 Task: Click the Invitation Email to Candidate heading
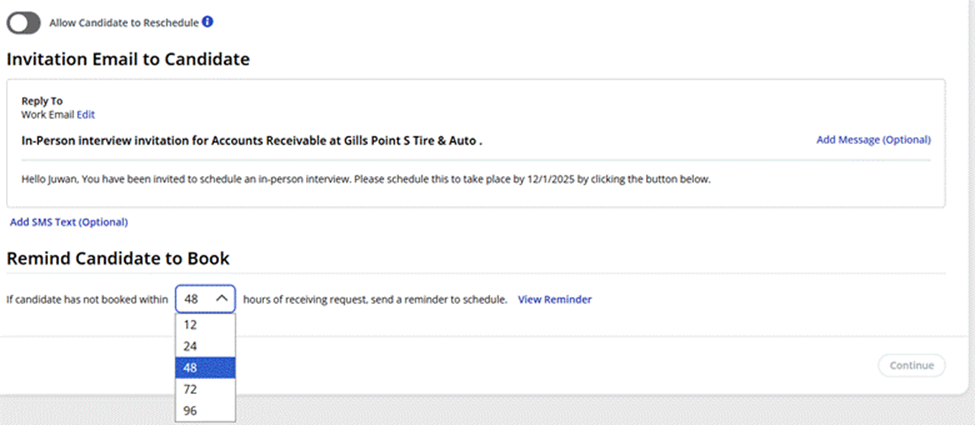[128, 59]
